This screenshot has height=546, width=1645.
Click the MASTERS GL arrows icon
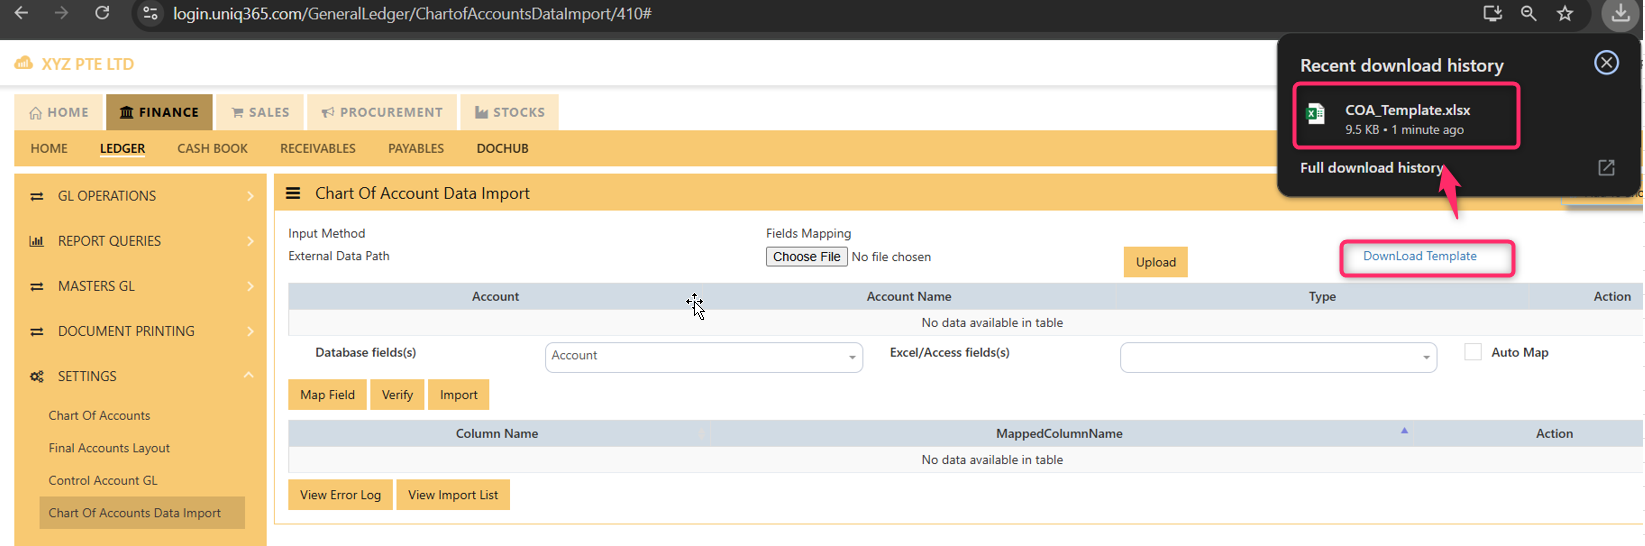pos(37,286)
